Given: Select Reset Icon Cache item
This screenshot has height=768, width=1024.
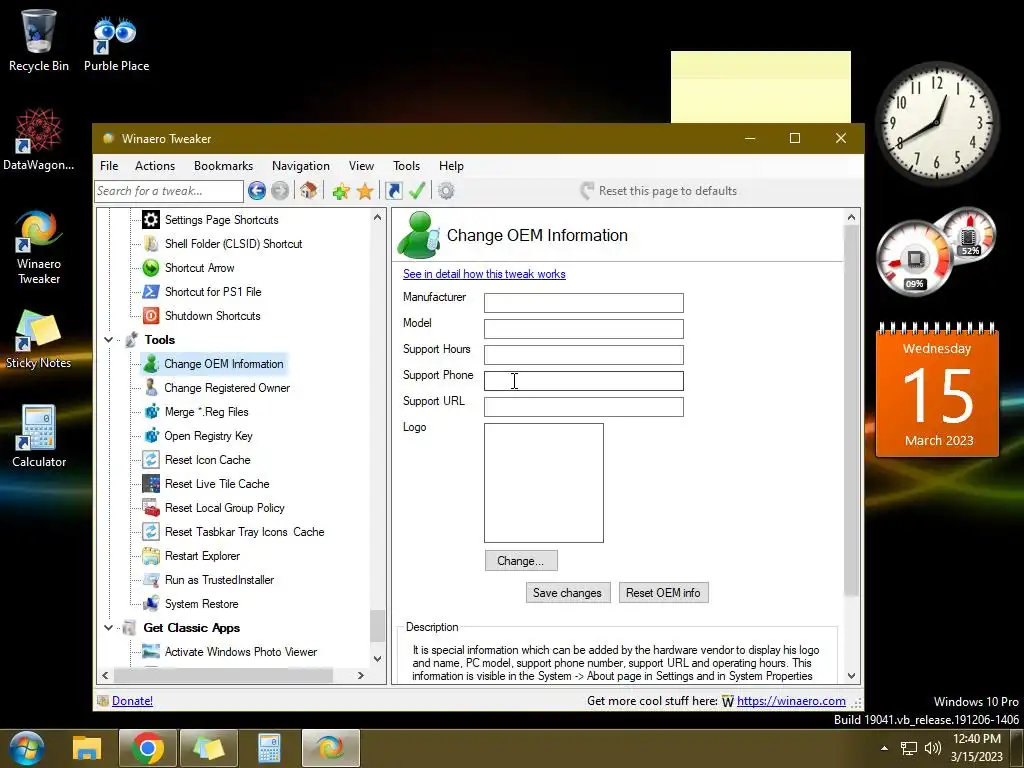Looking at the screenshot, I should click(x=208, y=460).
